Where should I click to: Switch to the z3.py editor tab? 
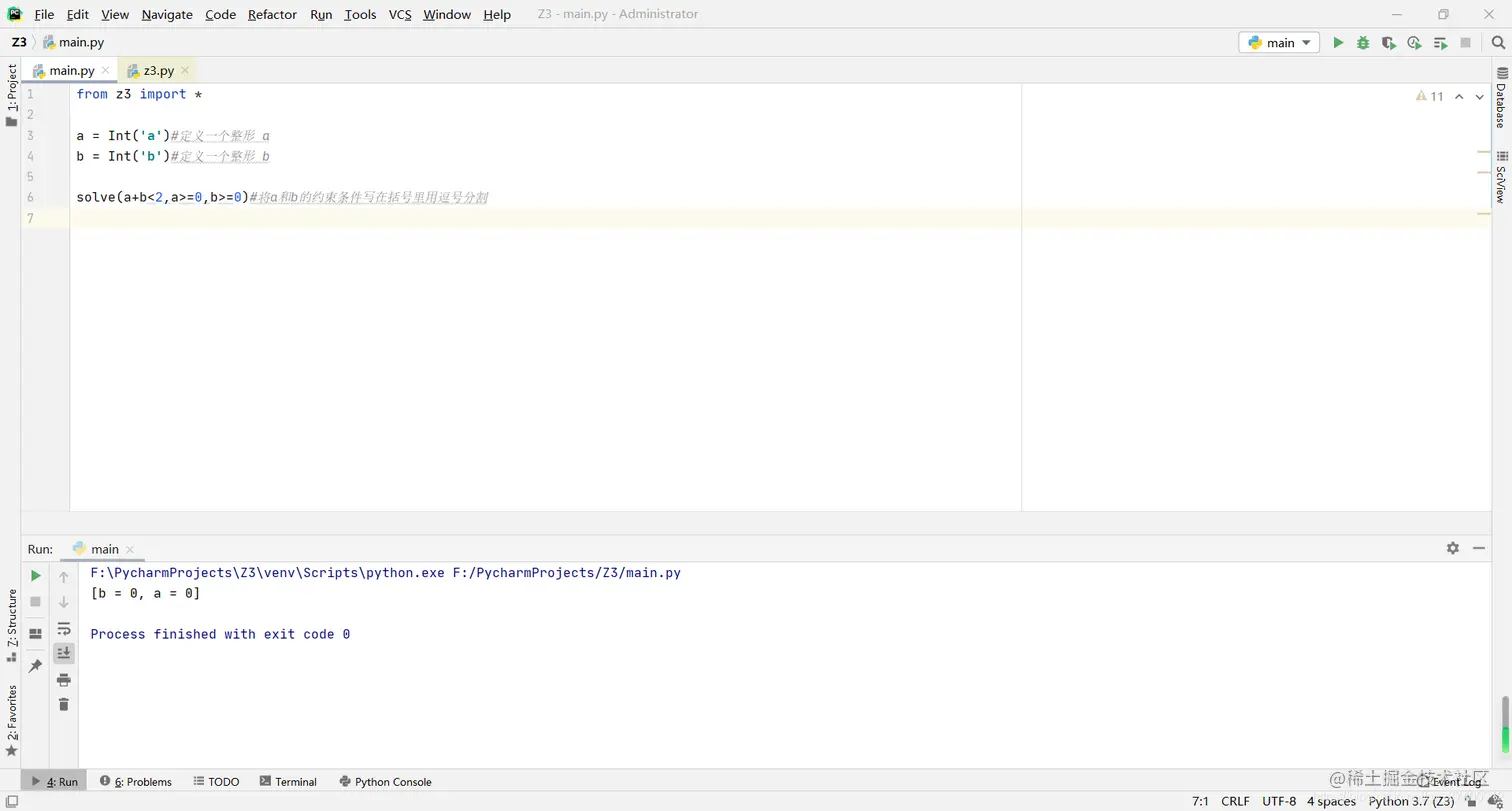point(158,70)
